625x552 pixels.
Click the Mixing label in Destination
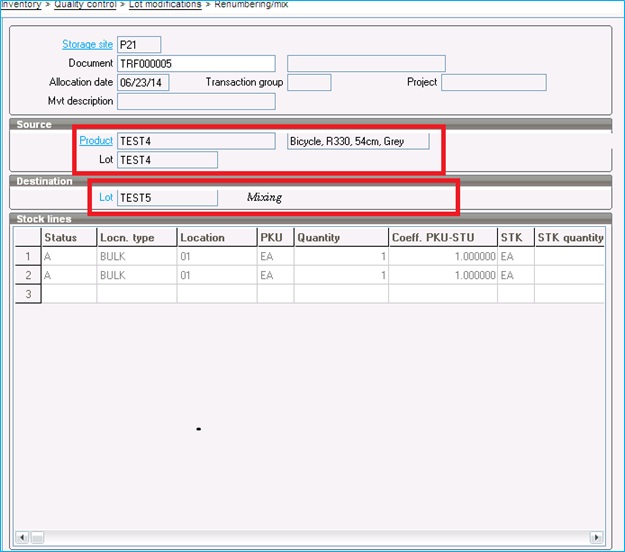coord(264,197)
